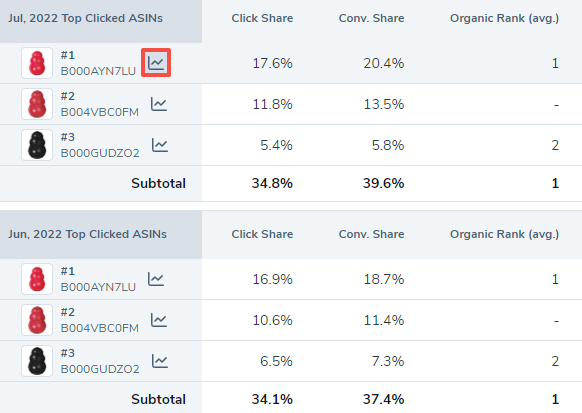582x413 pixels.
Task: Click June table Organic Rank (avg.) header
Action: (x=504, y=234)
